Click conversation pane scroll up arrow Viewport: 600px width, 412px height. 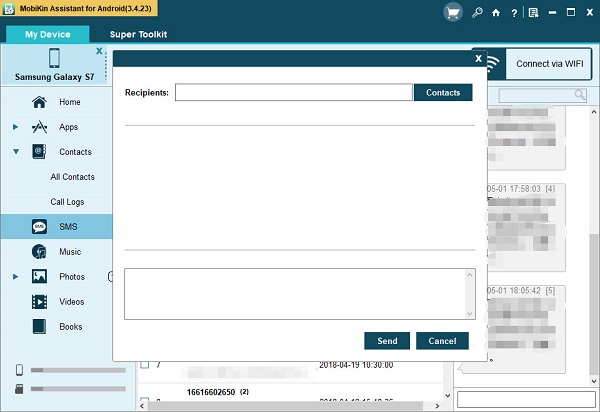[594, 112]
